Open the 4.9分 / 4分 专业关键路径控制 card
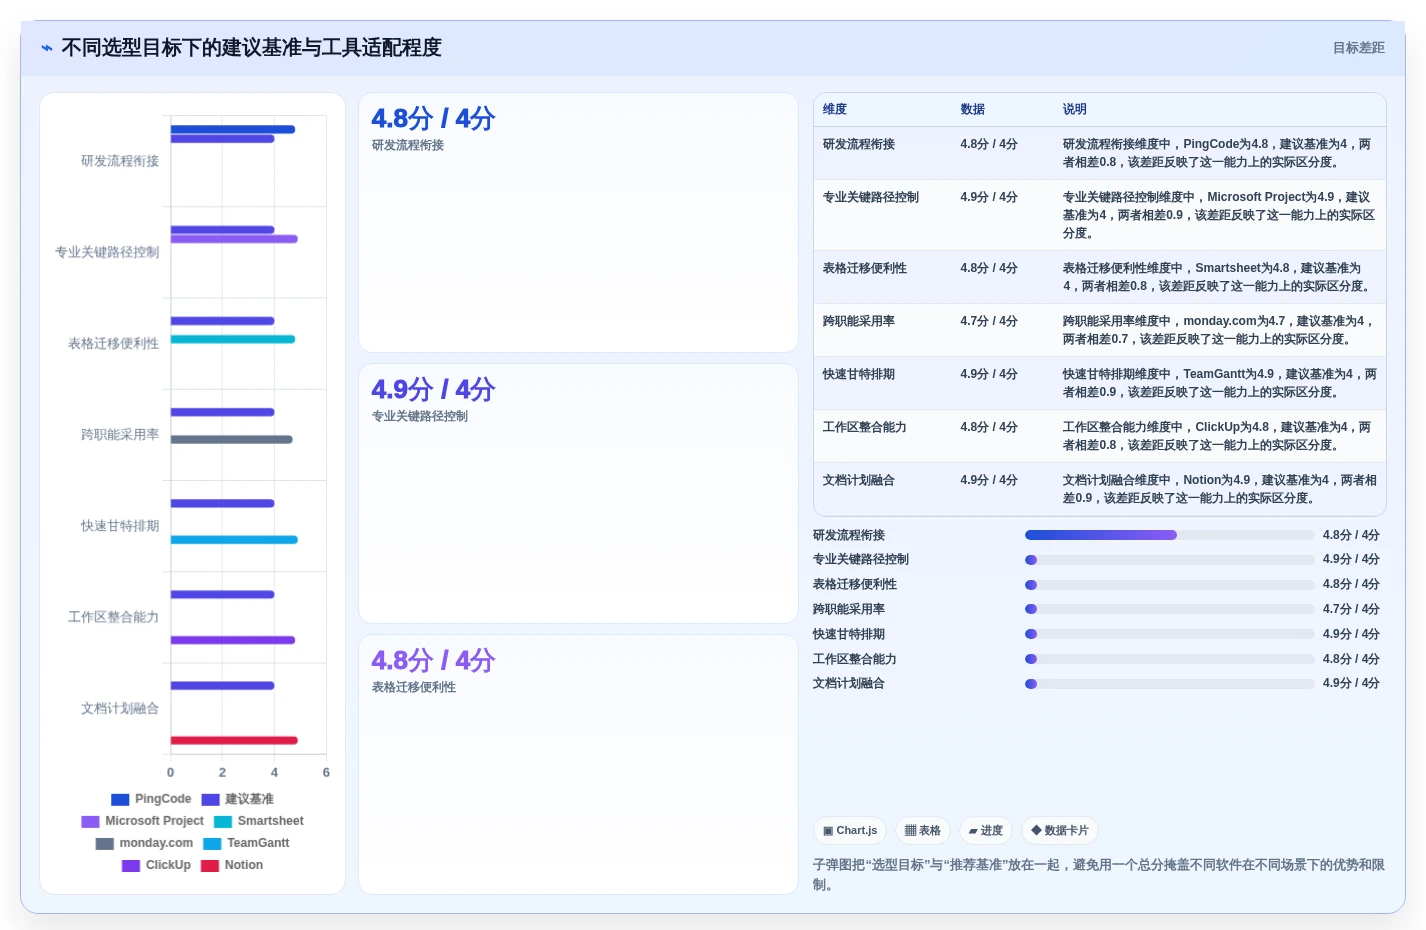This screenshot has width=1426, height=930. (578, 493)
